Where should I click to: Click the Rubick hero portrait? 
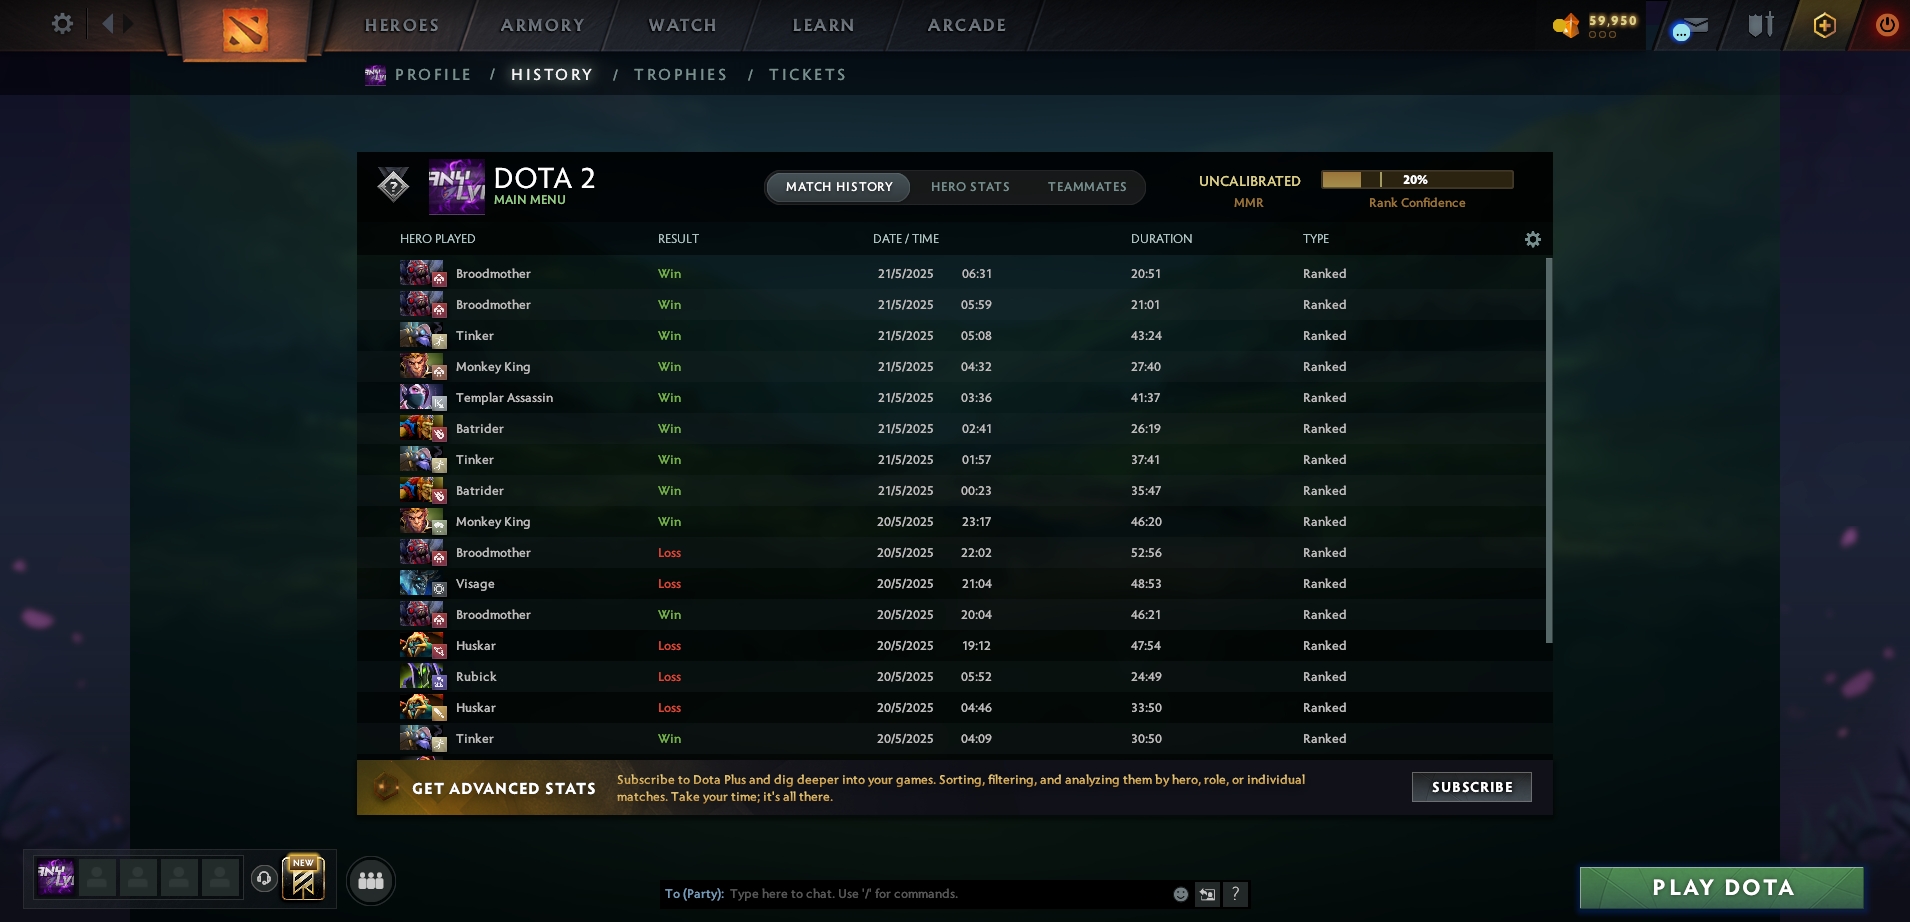422,676
